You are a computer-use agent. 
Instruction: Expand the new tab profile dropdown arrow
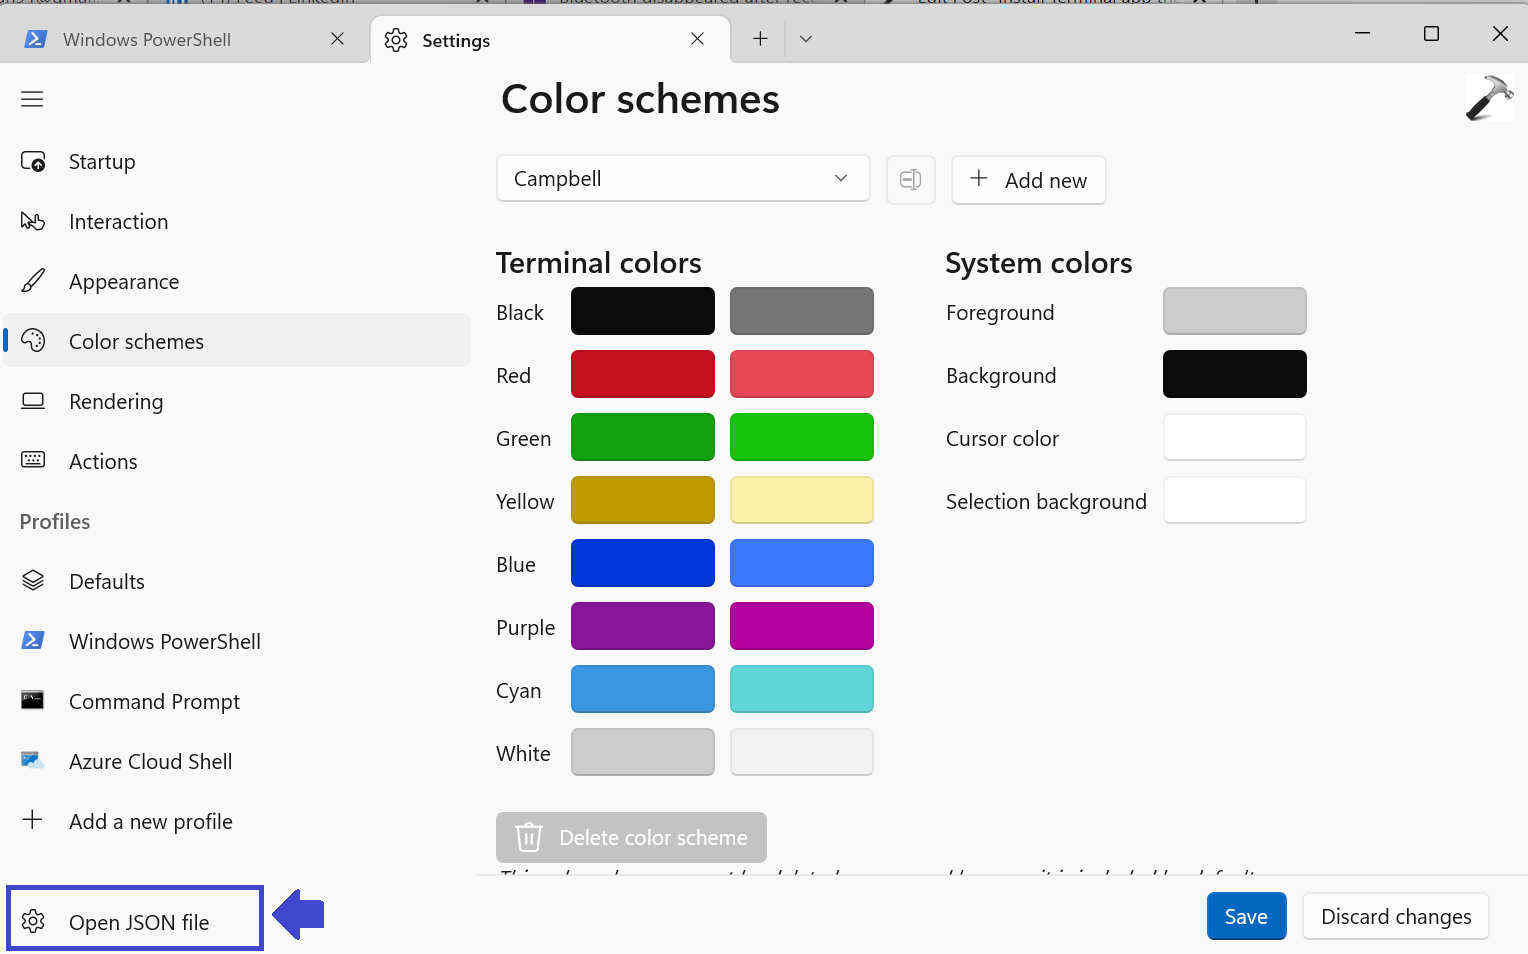806,39
